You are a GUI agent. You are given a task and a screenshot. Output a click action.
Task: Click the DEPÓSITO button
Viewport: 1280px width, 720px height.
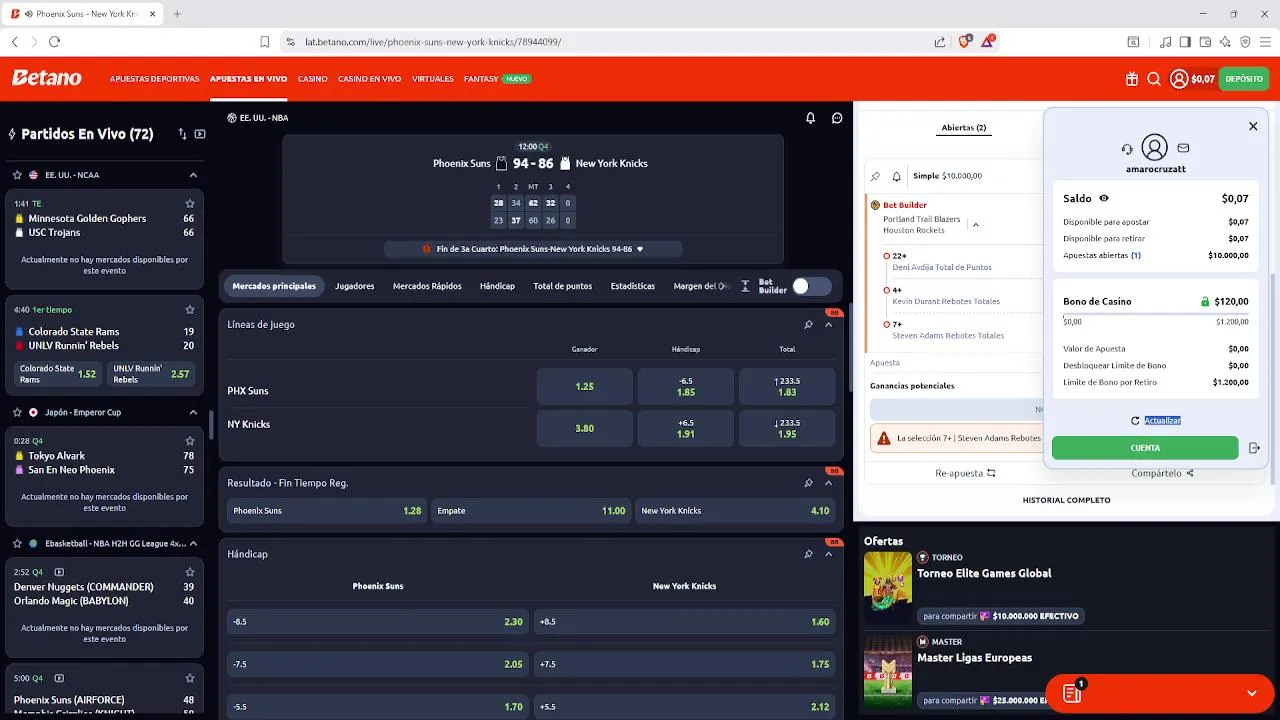tap(1244, 79)
